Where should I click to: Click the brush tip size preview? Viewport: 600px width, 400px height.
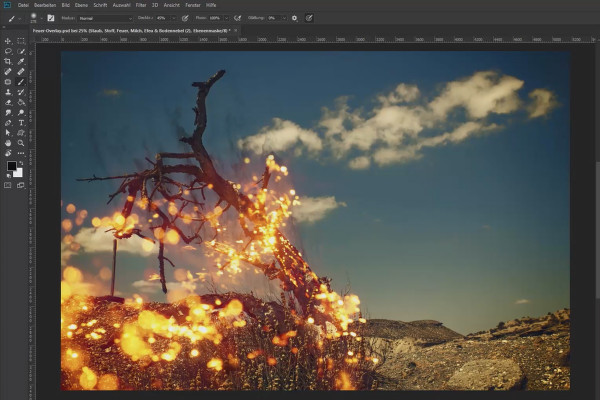pyautogui.click(x=33, y=18)
